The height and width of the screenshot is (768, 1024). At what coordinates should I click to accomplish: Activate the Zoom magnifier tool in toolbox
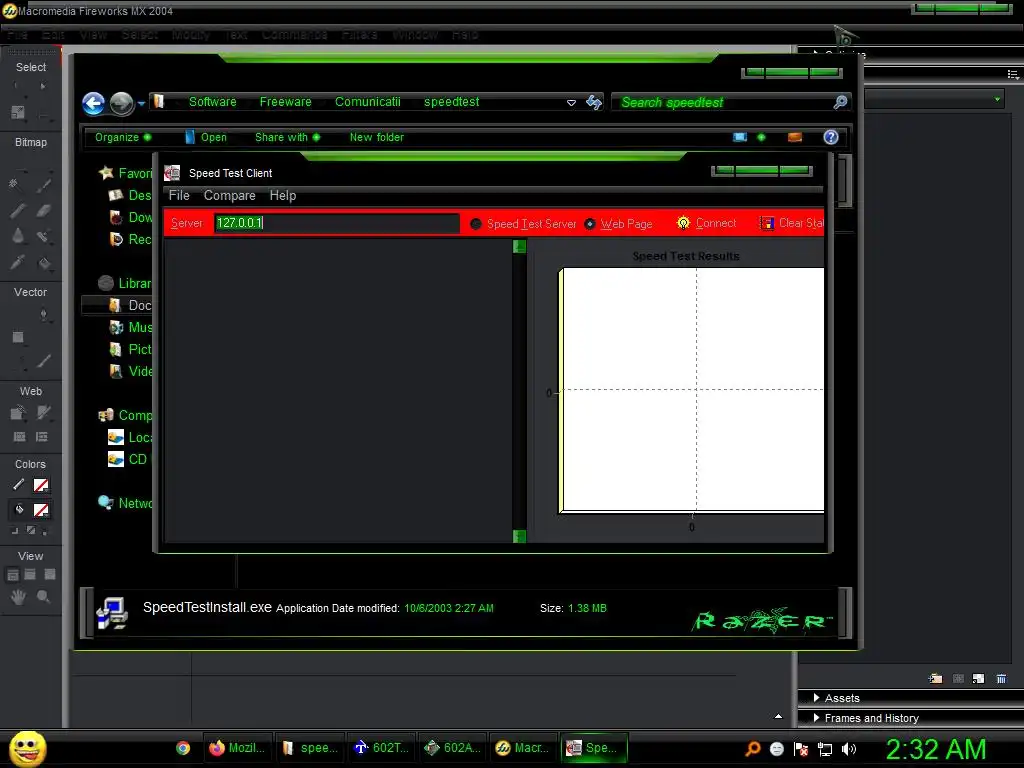43,596
